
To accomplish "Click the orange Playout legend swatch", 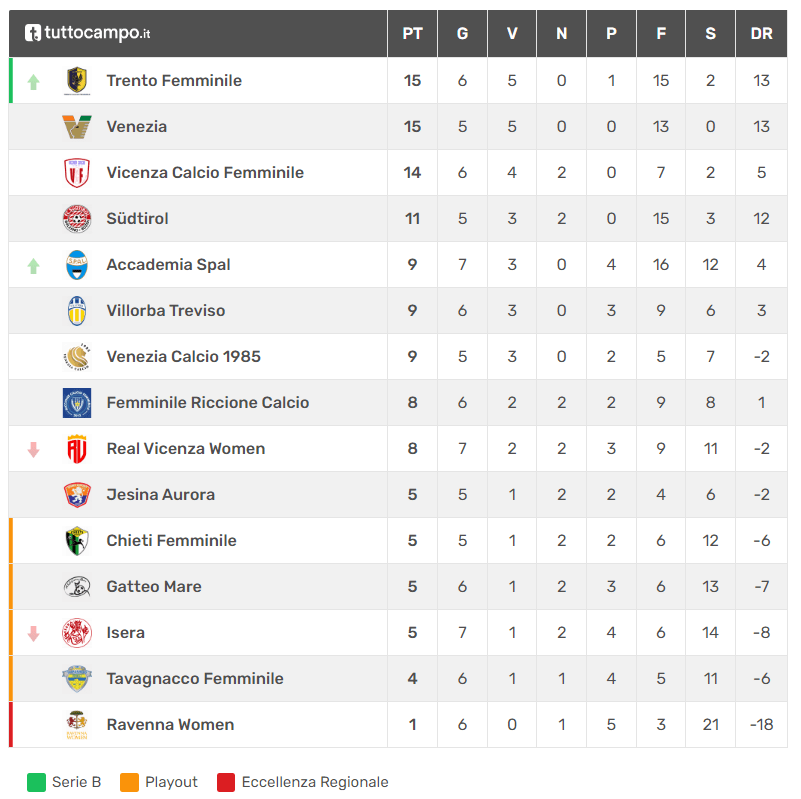I will click(129, 782).
